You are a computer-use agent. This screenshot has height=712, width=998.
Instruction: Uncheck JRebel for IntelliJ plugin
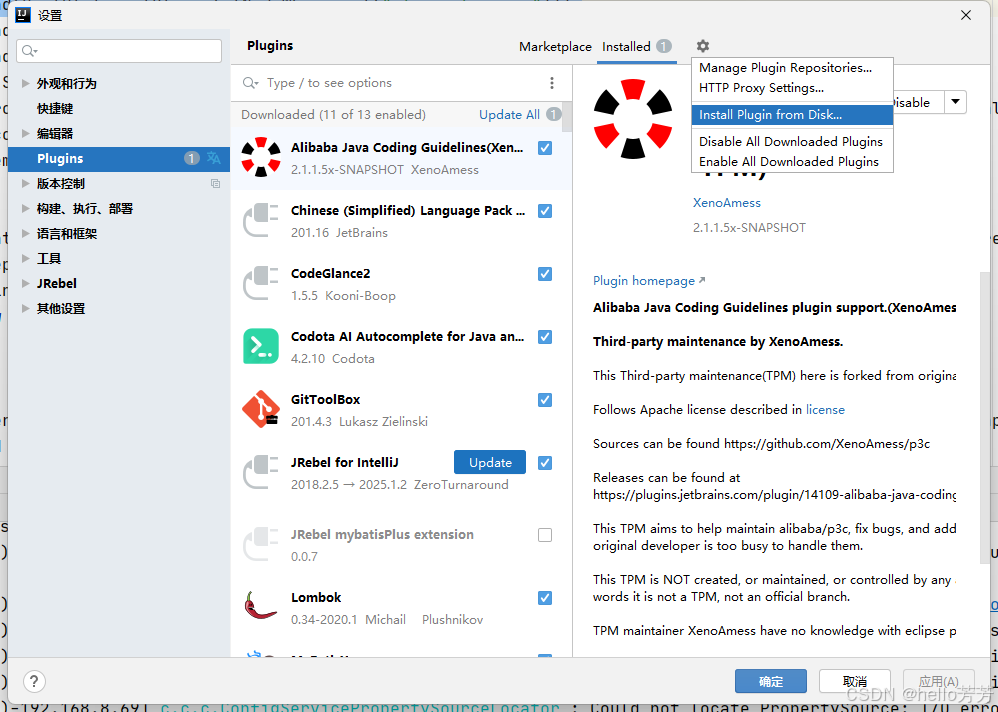point(545,463)
